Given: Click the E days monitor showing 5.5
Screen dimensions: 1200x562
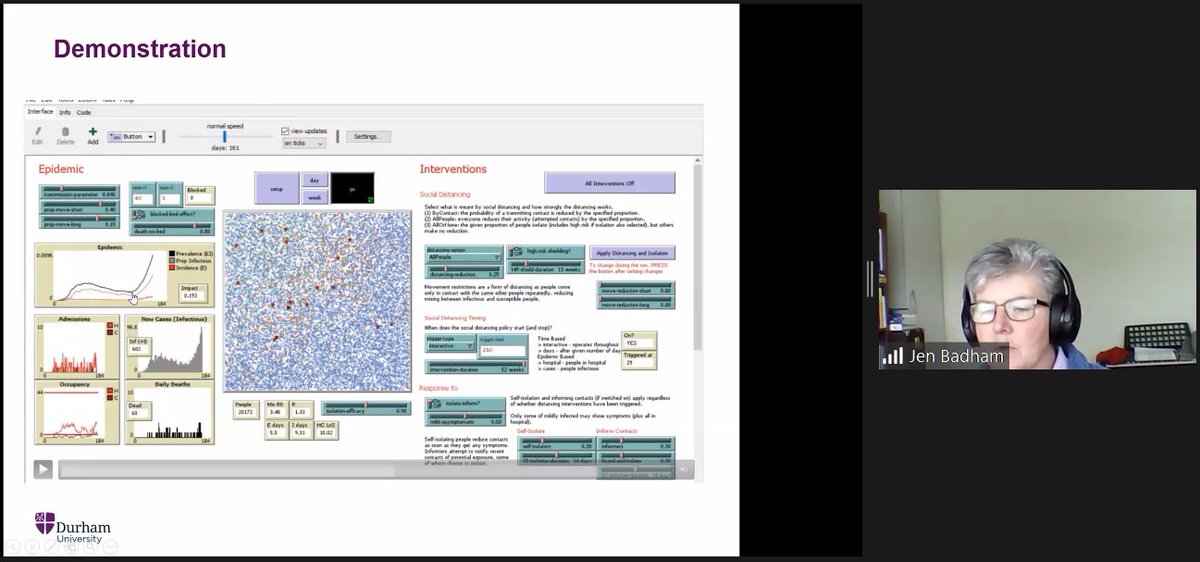Looking at the screenshot, I should coord(276,429).
